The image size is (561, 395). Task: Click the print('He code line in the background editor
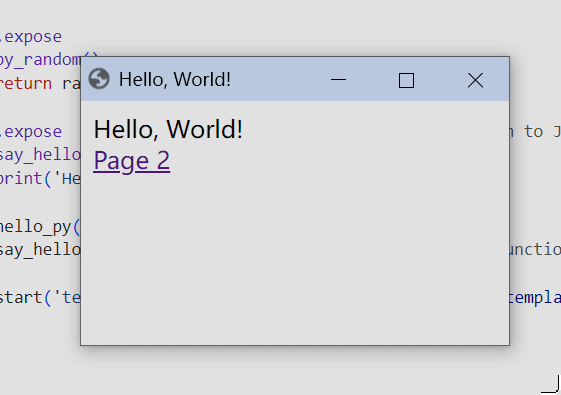pos(40,179)
